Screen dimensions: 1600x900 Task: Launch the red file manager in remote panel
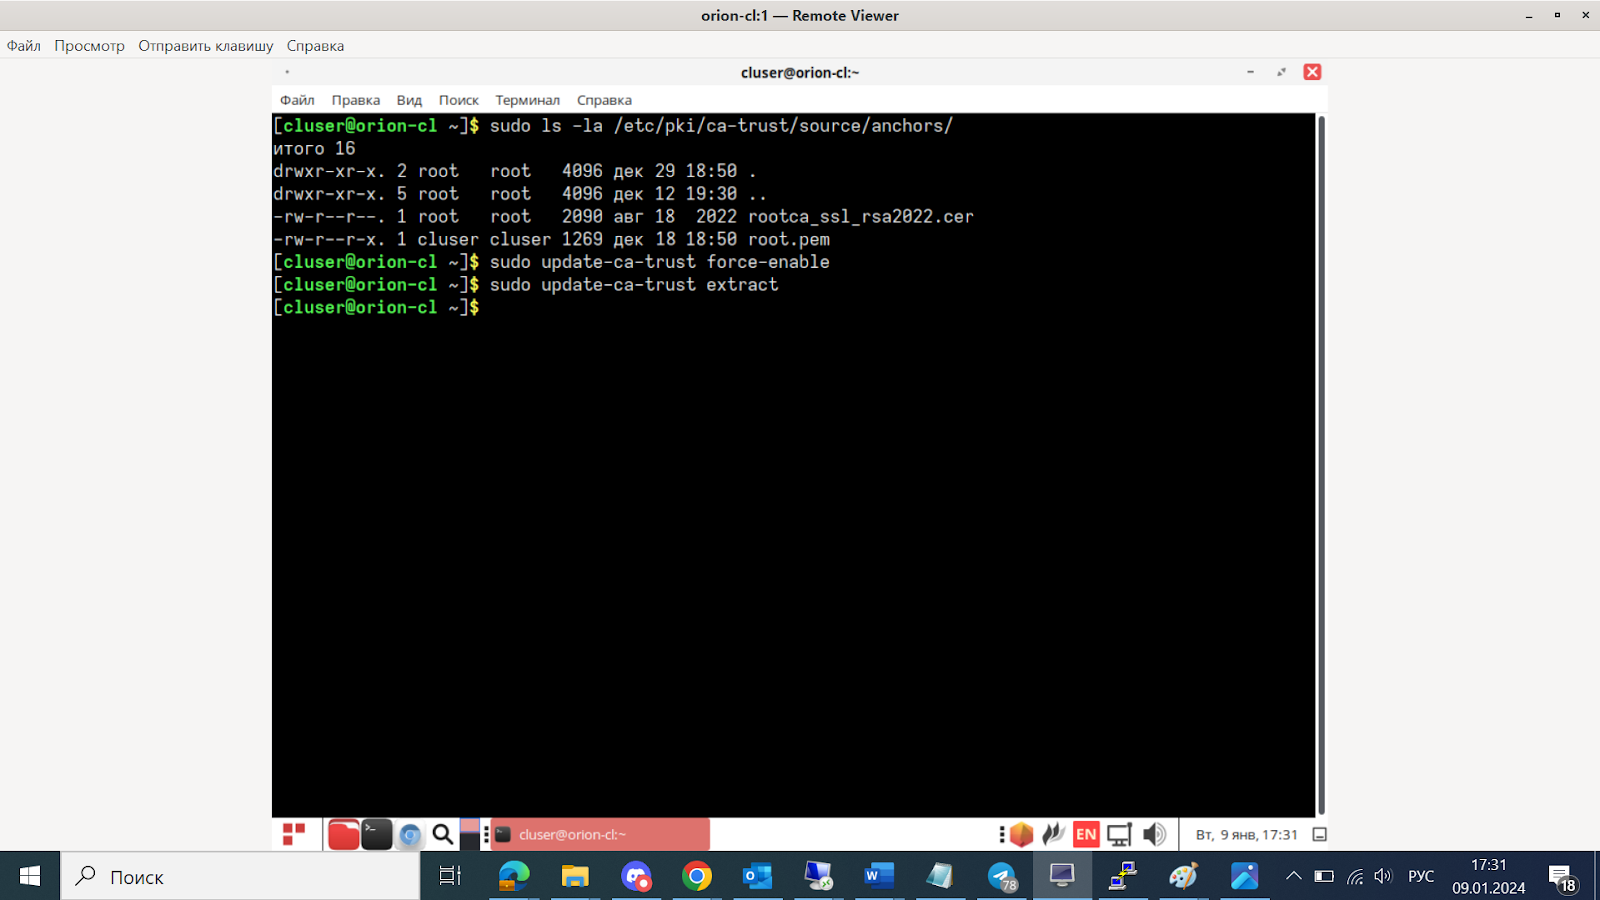coord(343,834)
